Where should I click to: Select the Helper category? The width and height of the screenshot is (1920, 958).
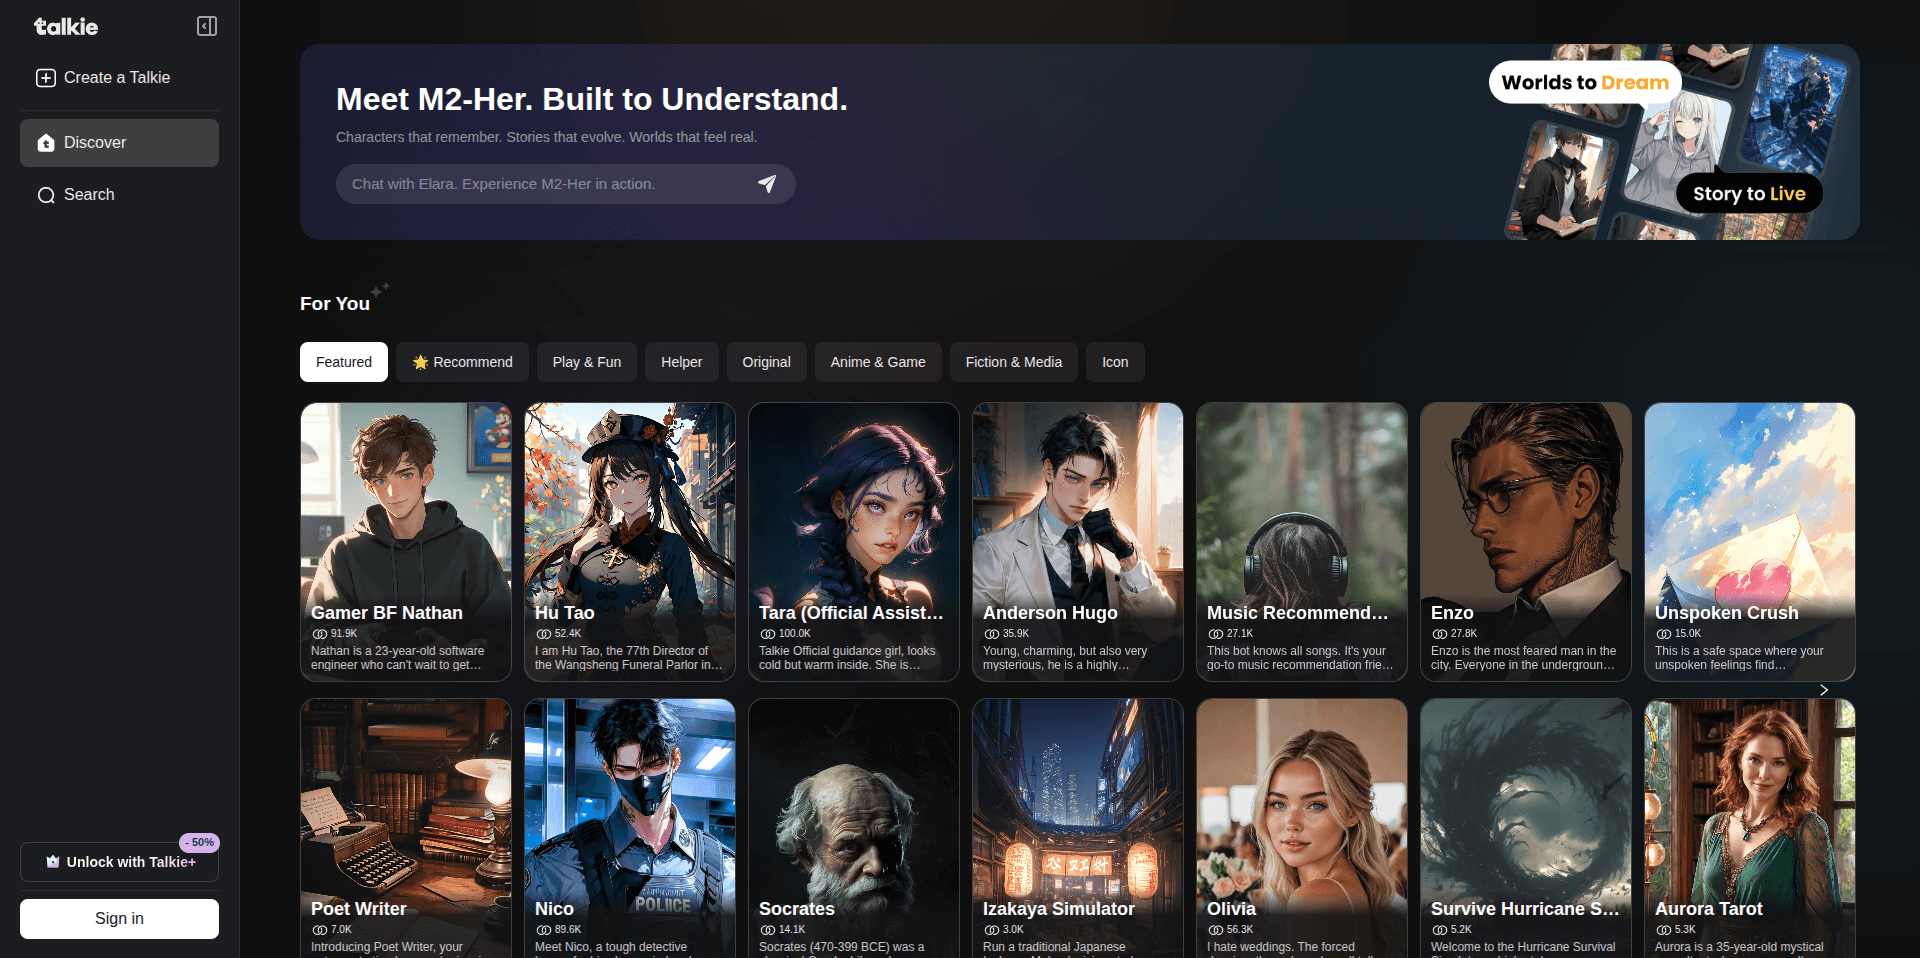tap(681, 362)
